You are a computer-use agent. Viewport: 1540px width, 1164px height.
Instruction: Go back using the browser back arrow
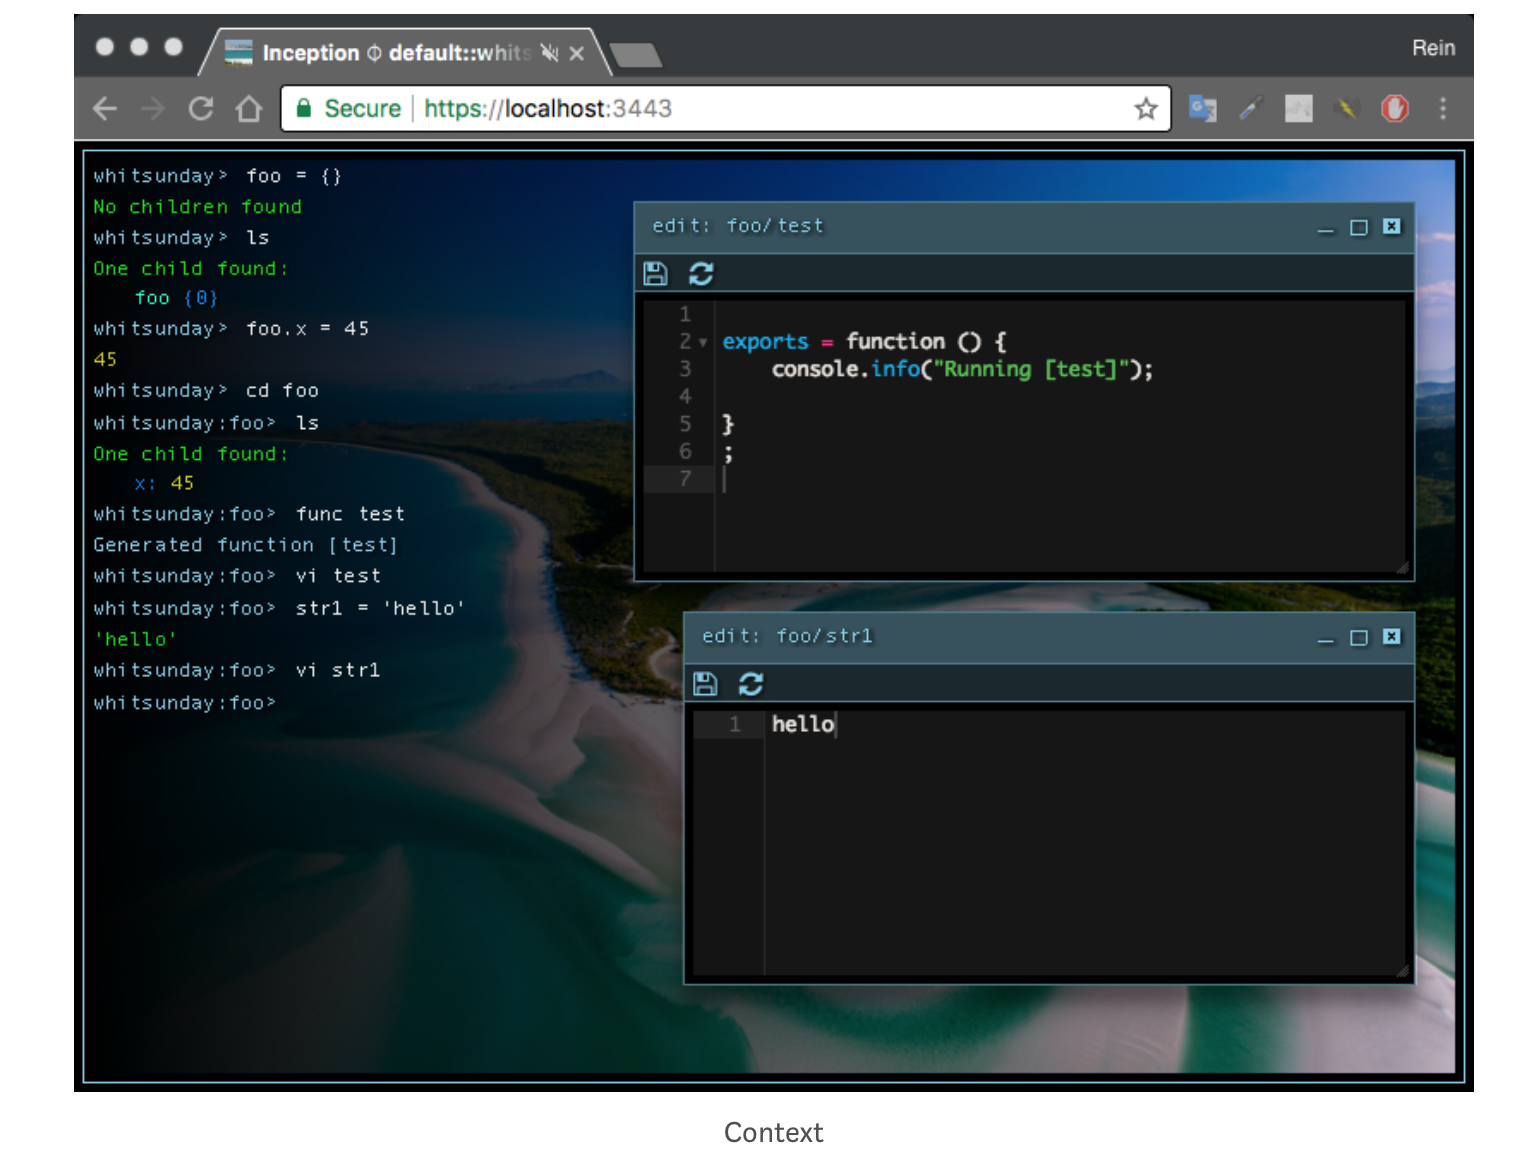pos(105,108)
